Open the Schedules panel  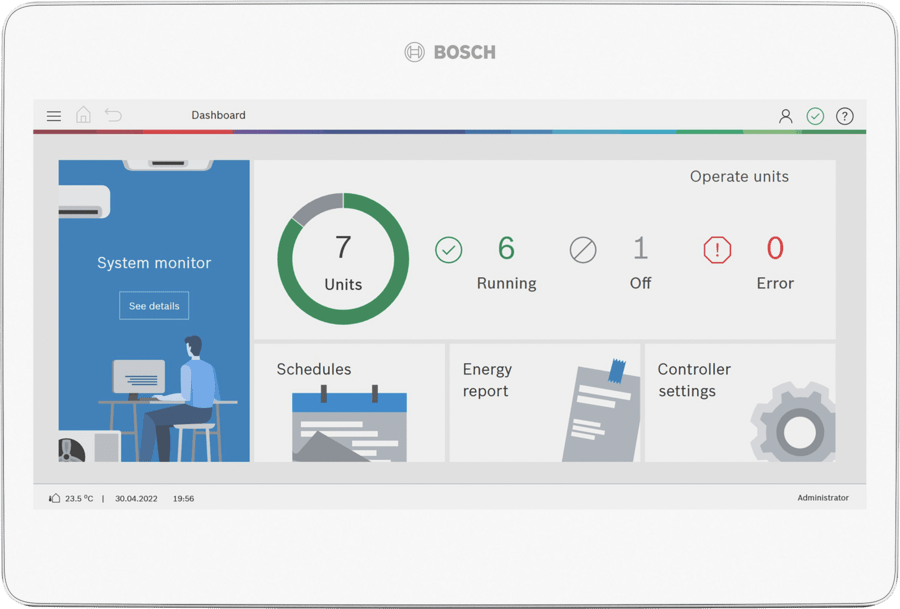349,403
